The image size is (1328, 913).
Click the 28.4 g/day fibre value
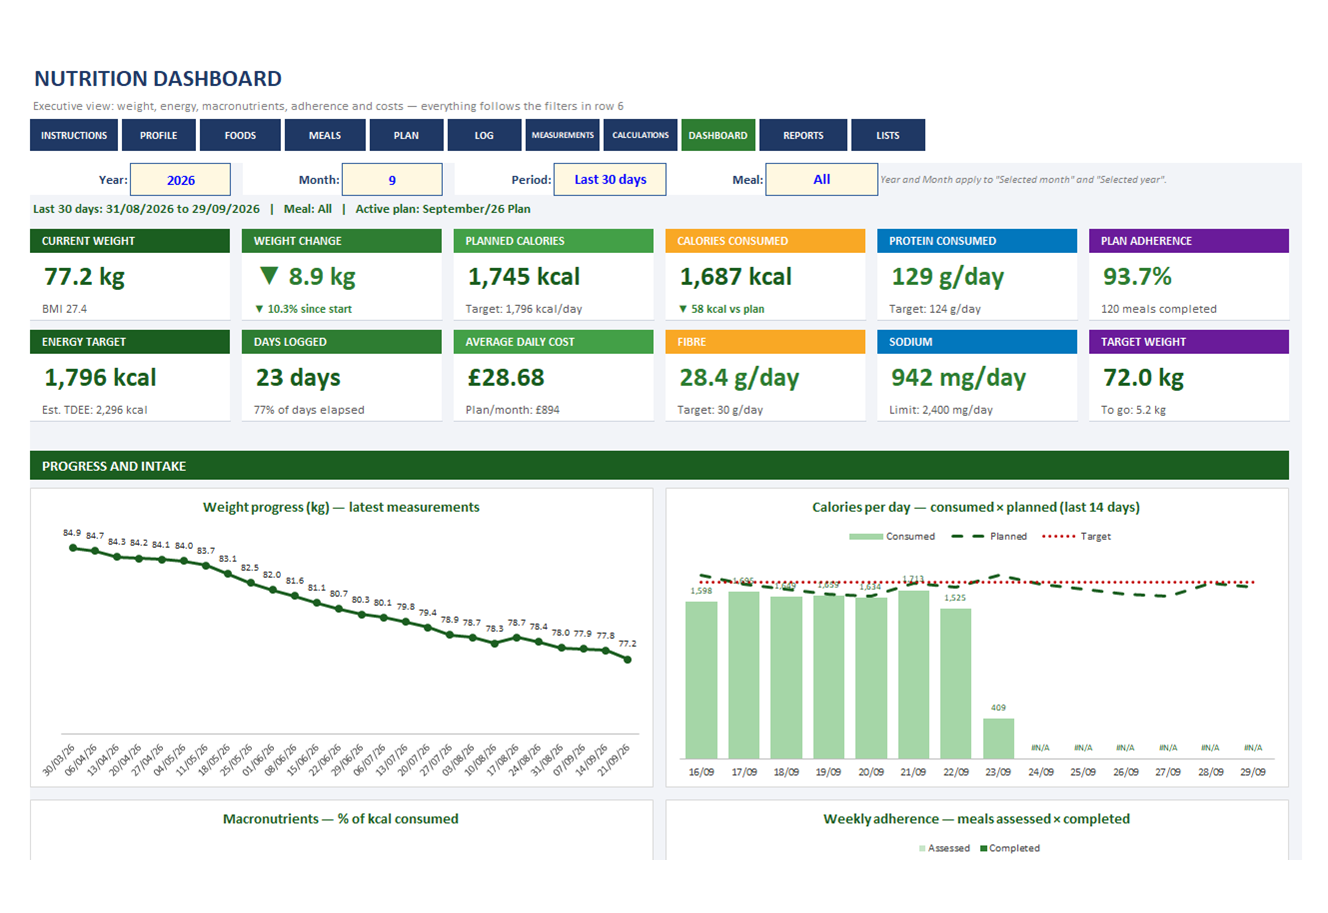pos(739,378)
